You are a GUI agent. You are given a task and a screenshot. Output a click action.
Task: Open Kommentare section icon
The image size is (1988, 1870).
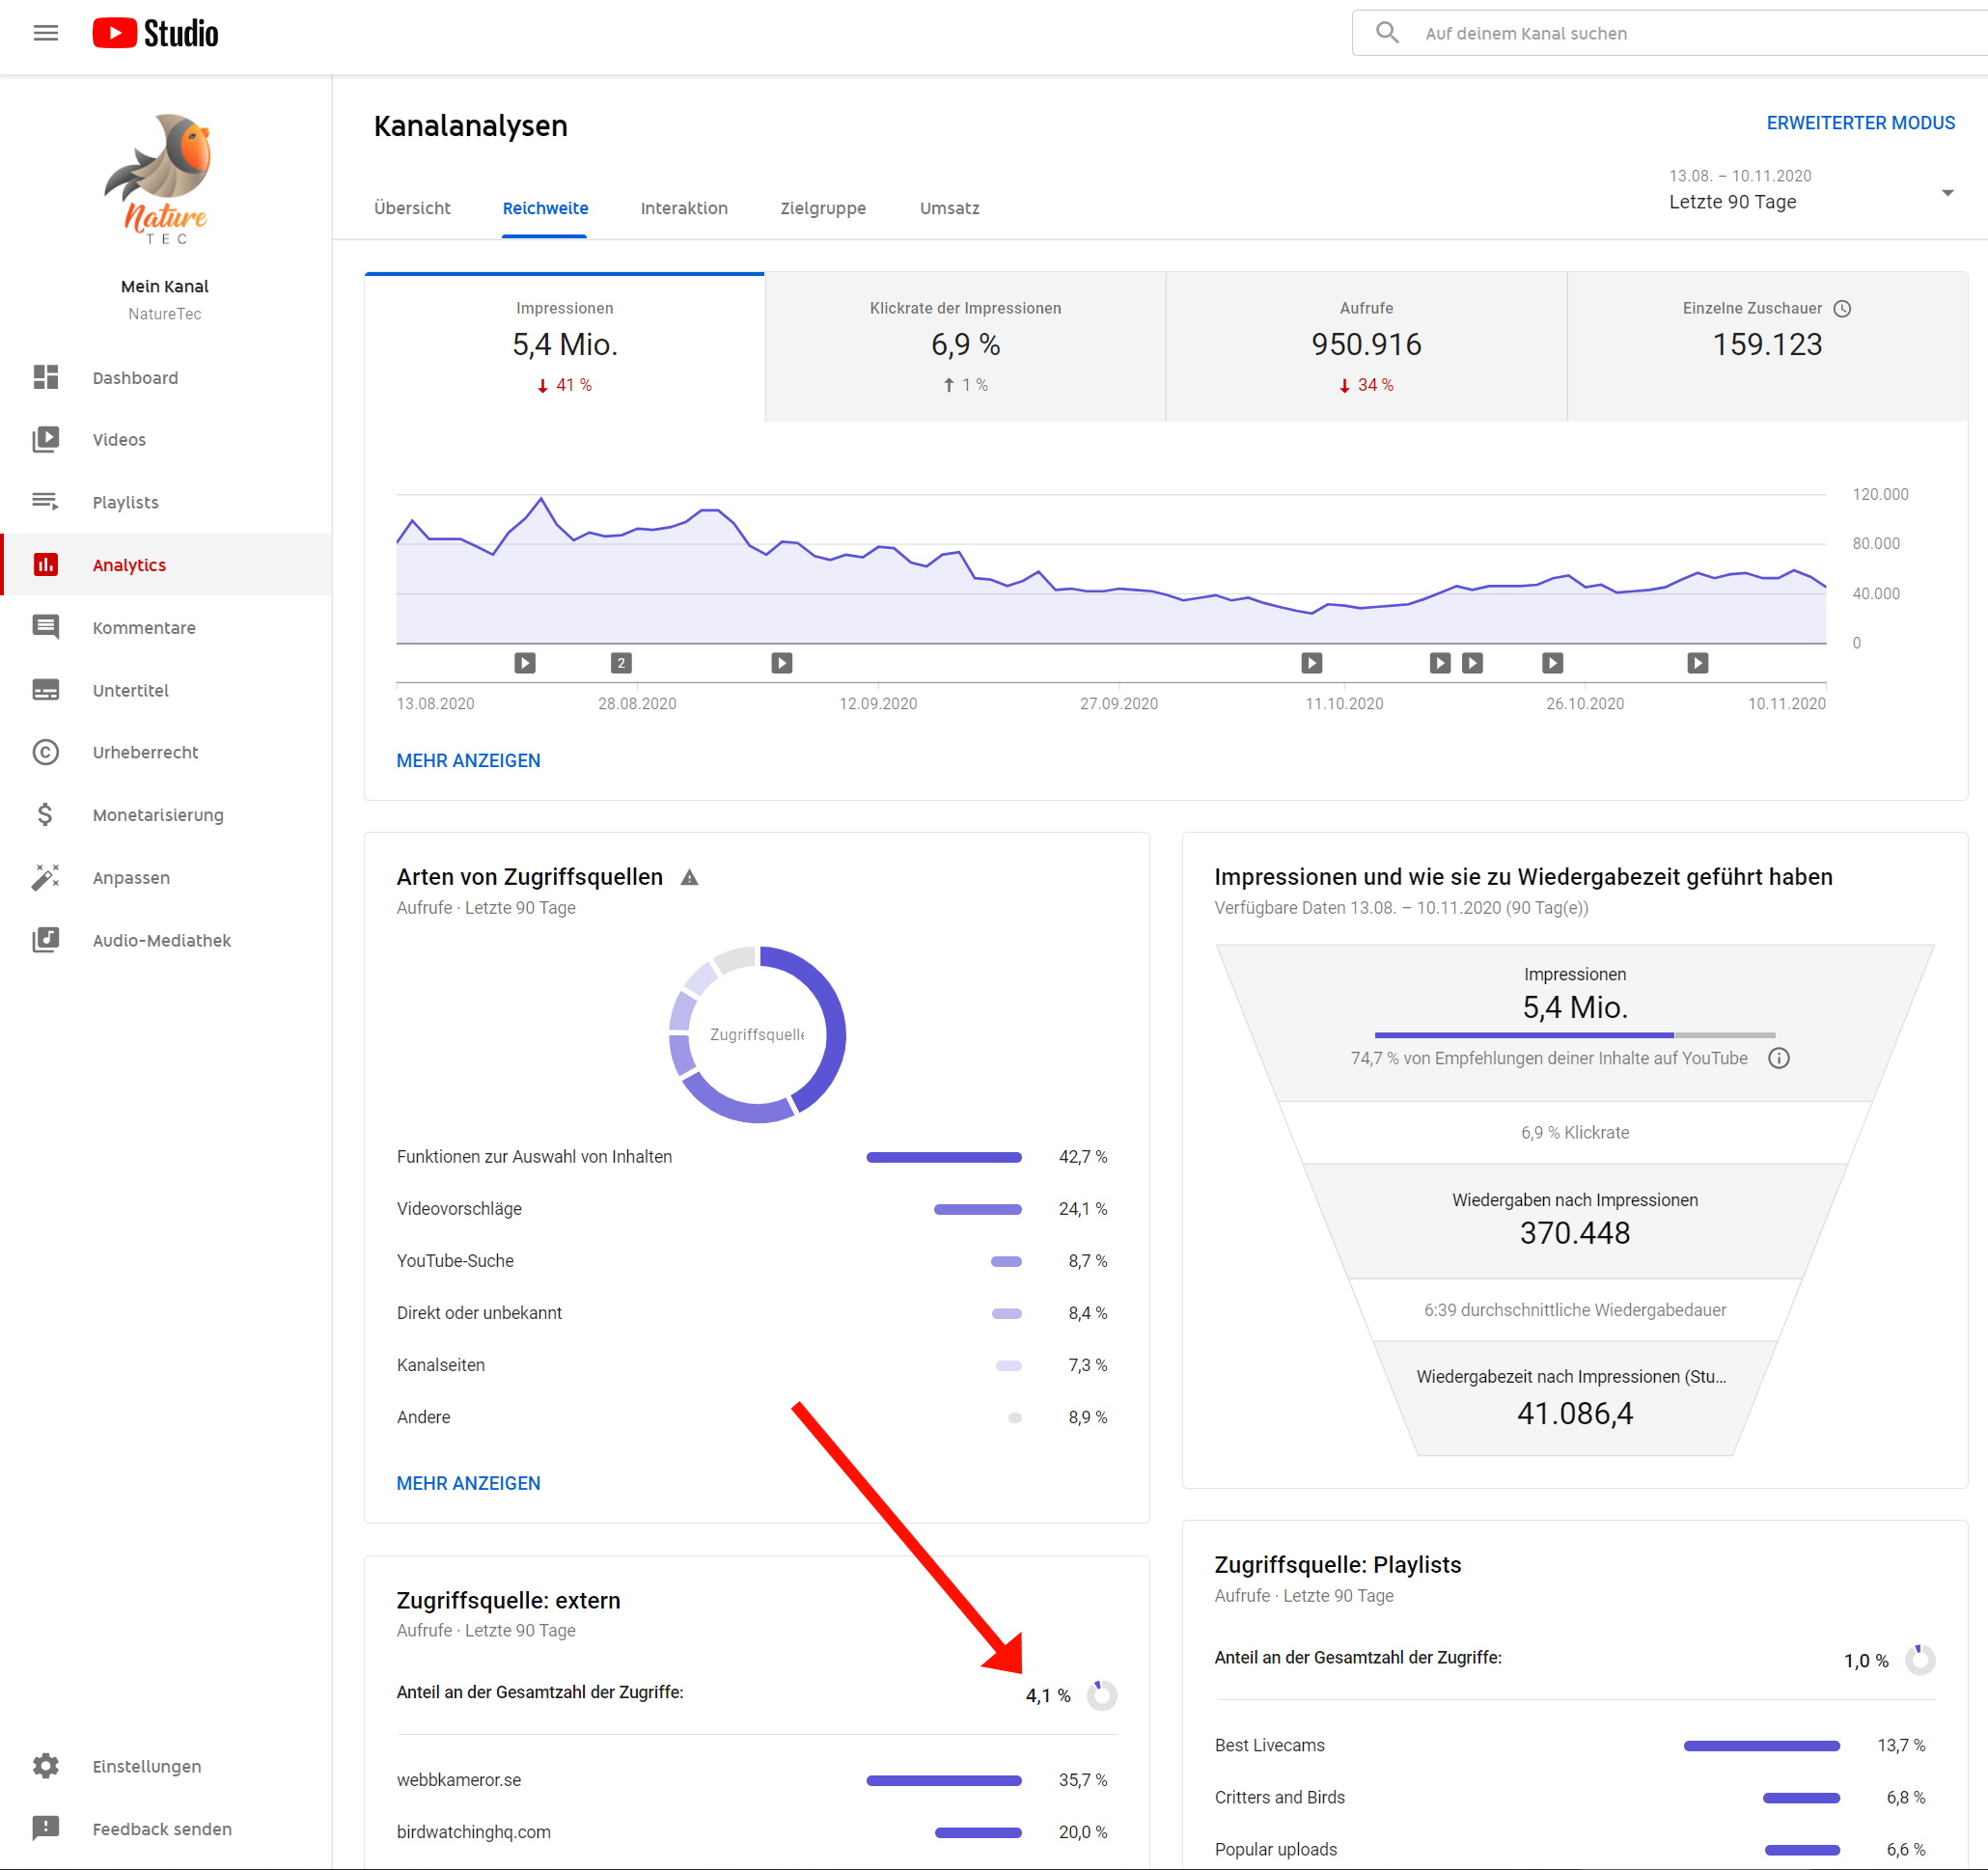tap(46, 627)
